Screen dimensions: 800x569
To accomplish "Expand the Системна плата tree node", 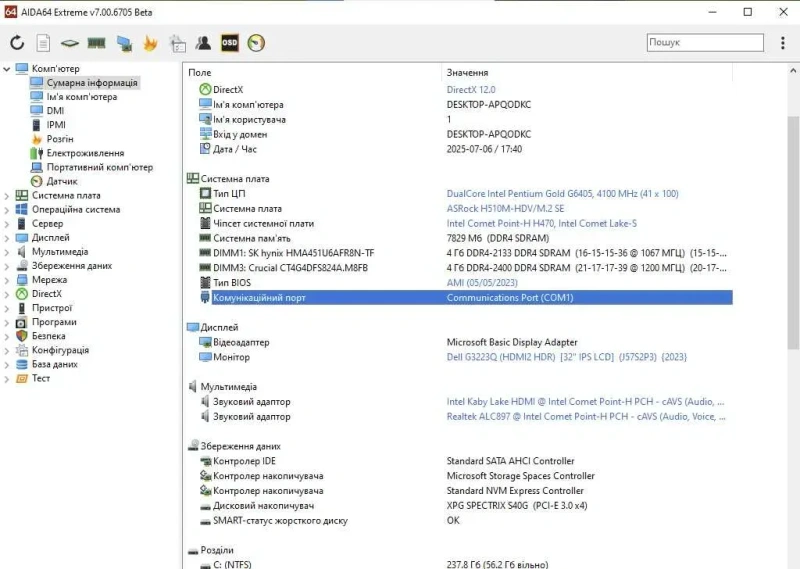I will click(7, 195).
